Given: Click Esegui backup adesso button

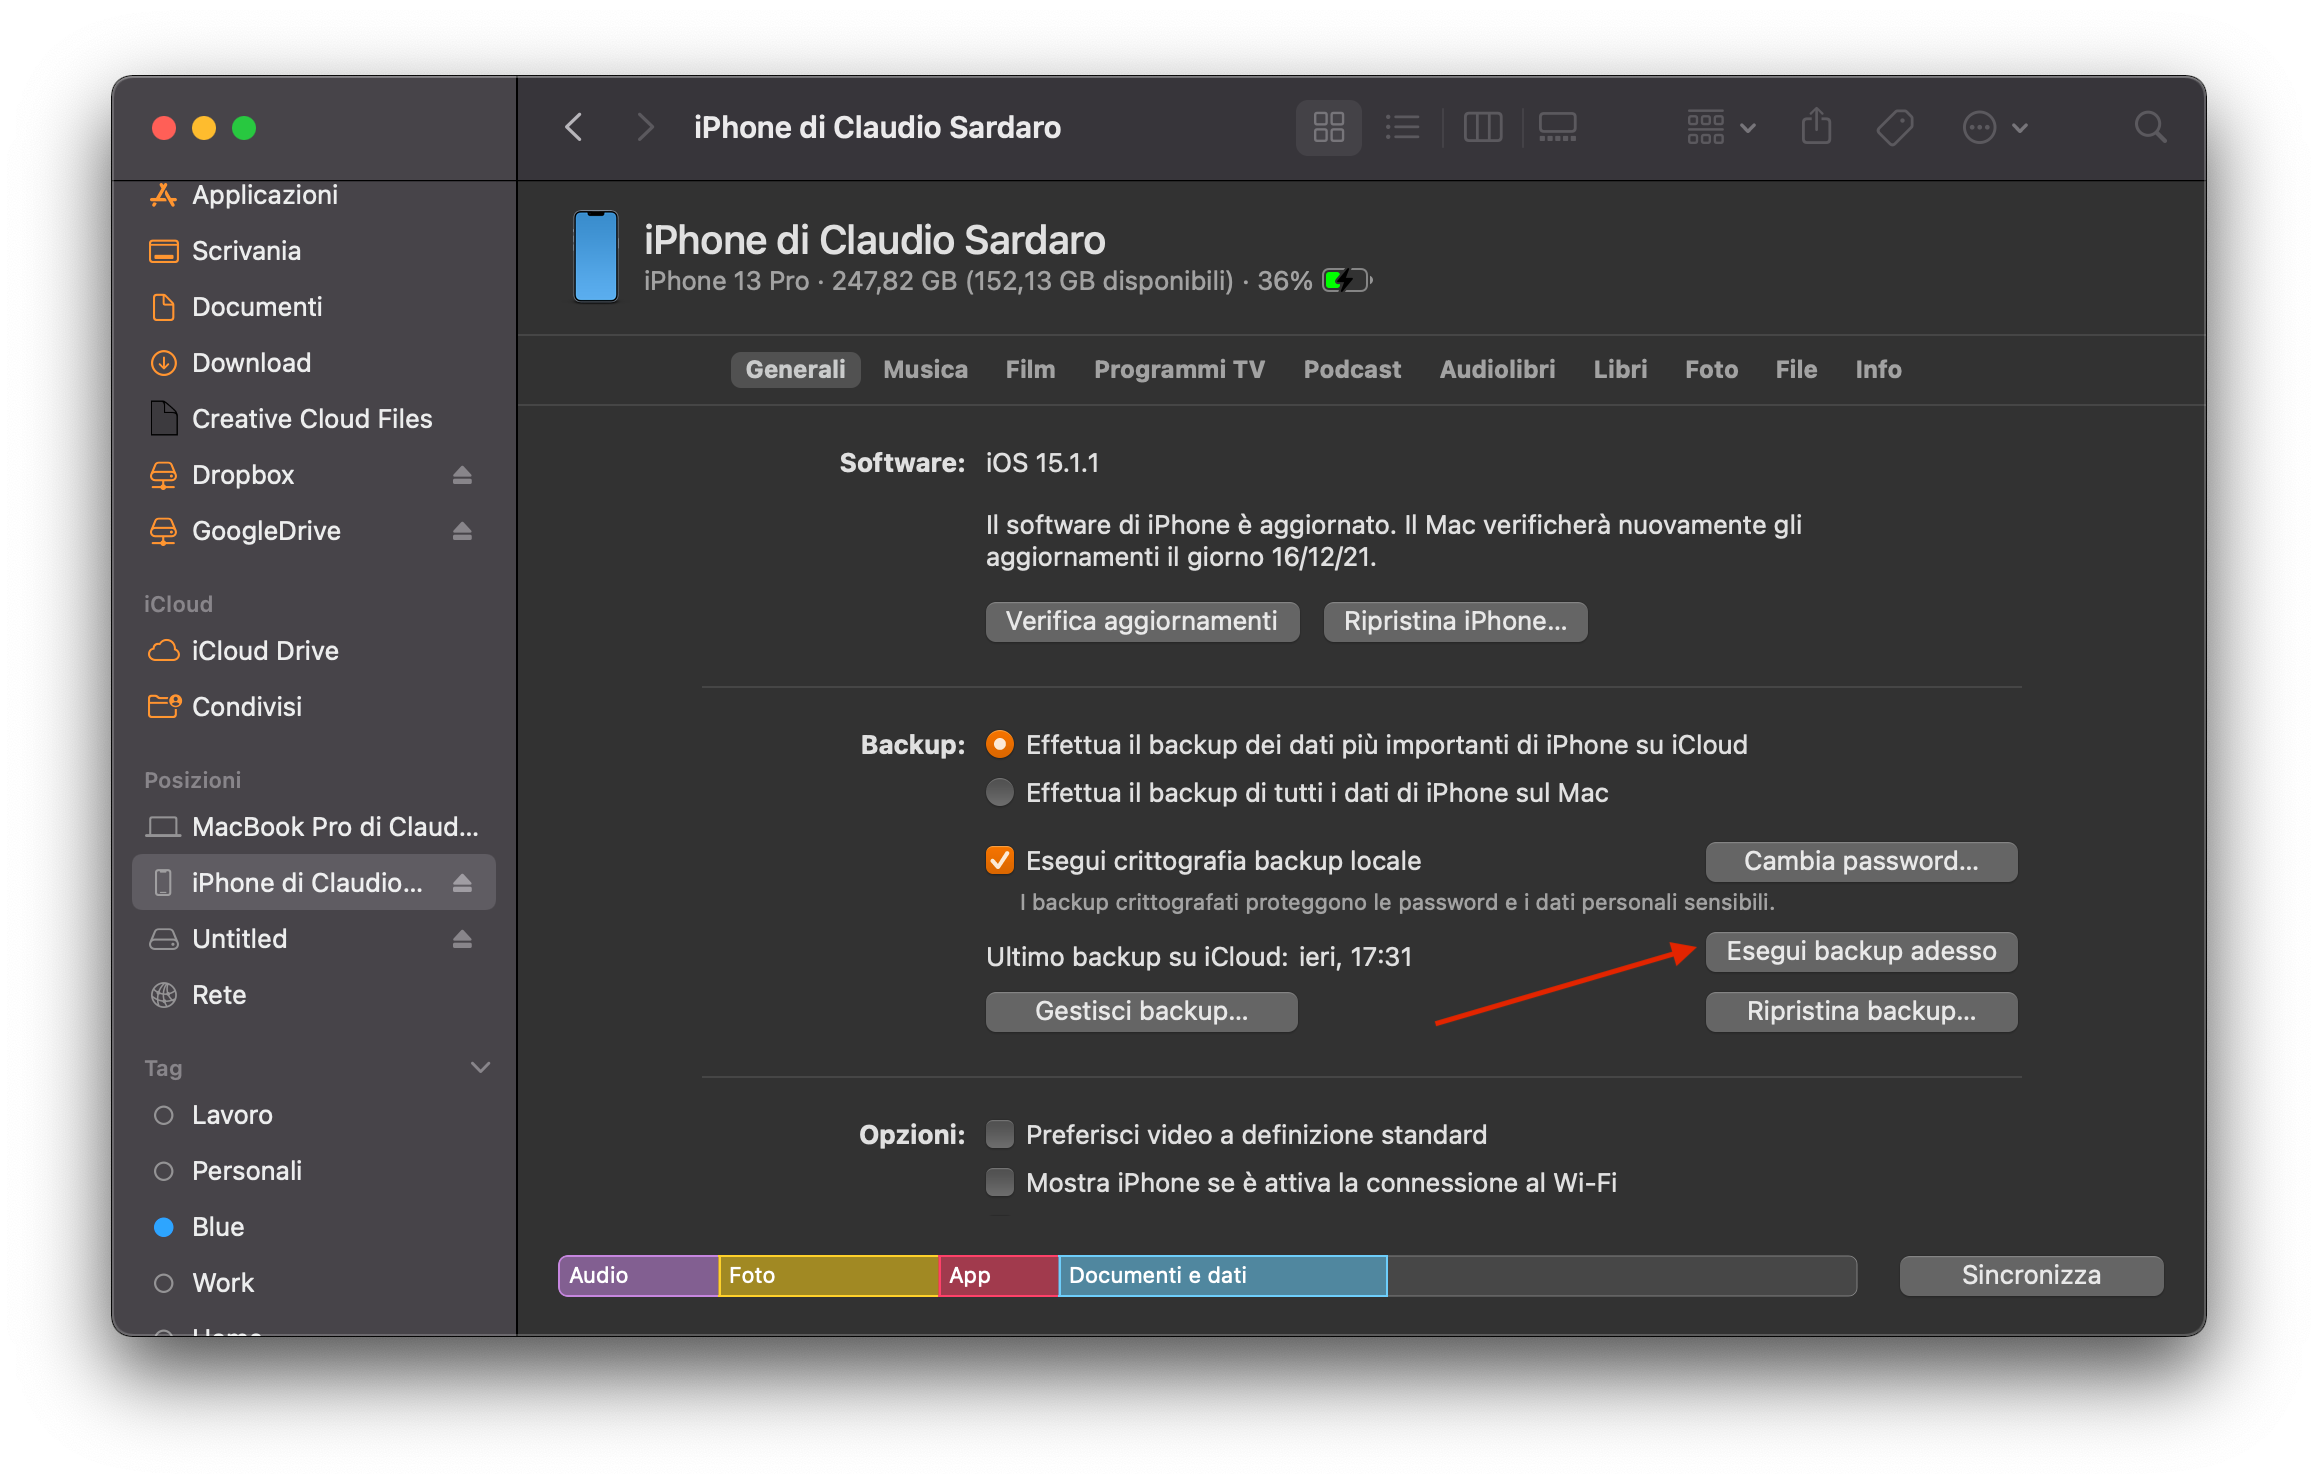Looking at the screenshot, I should (1861, 951).
